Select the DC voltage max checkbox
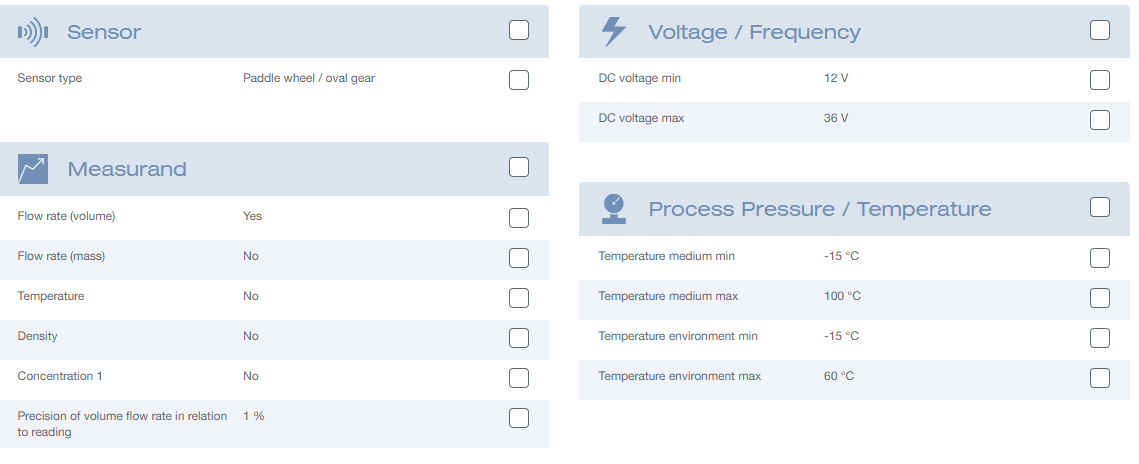The image size is (1139, 464). 1100,120
